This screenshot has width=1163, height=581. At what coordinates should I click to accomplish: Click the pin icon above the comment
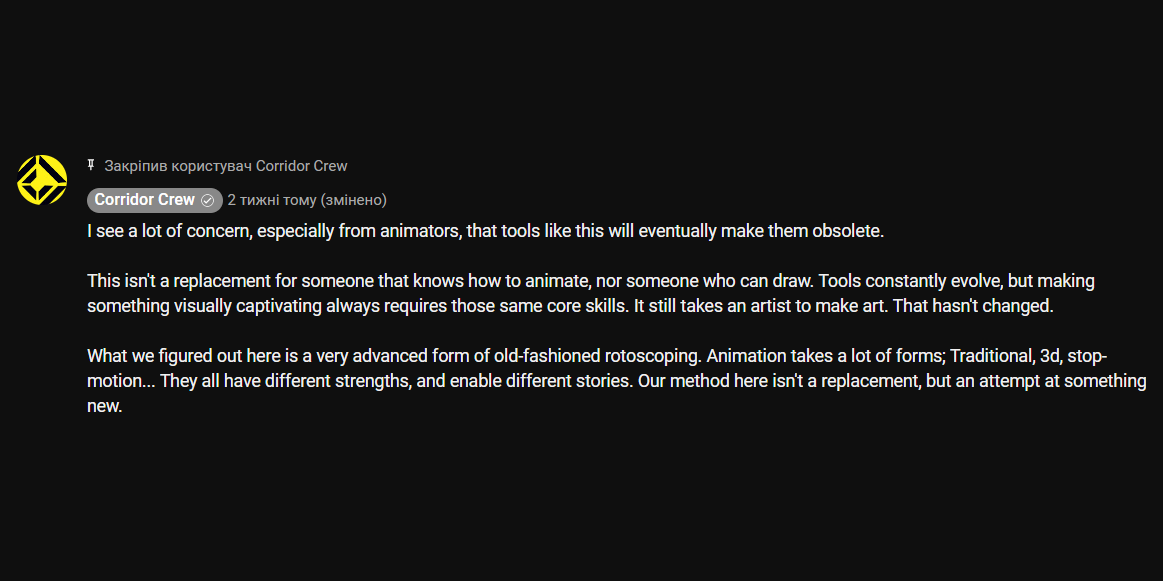[91, 165]
